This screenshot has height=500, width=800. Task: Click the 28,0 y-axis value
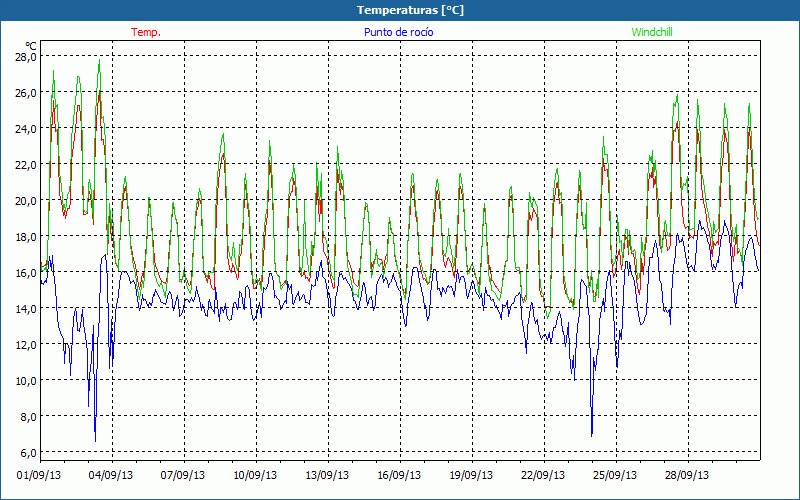pos(25,57)
